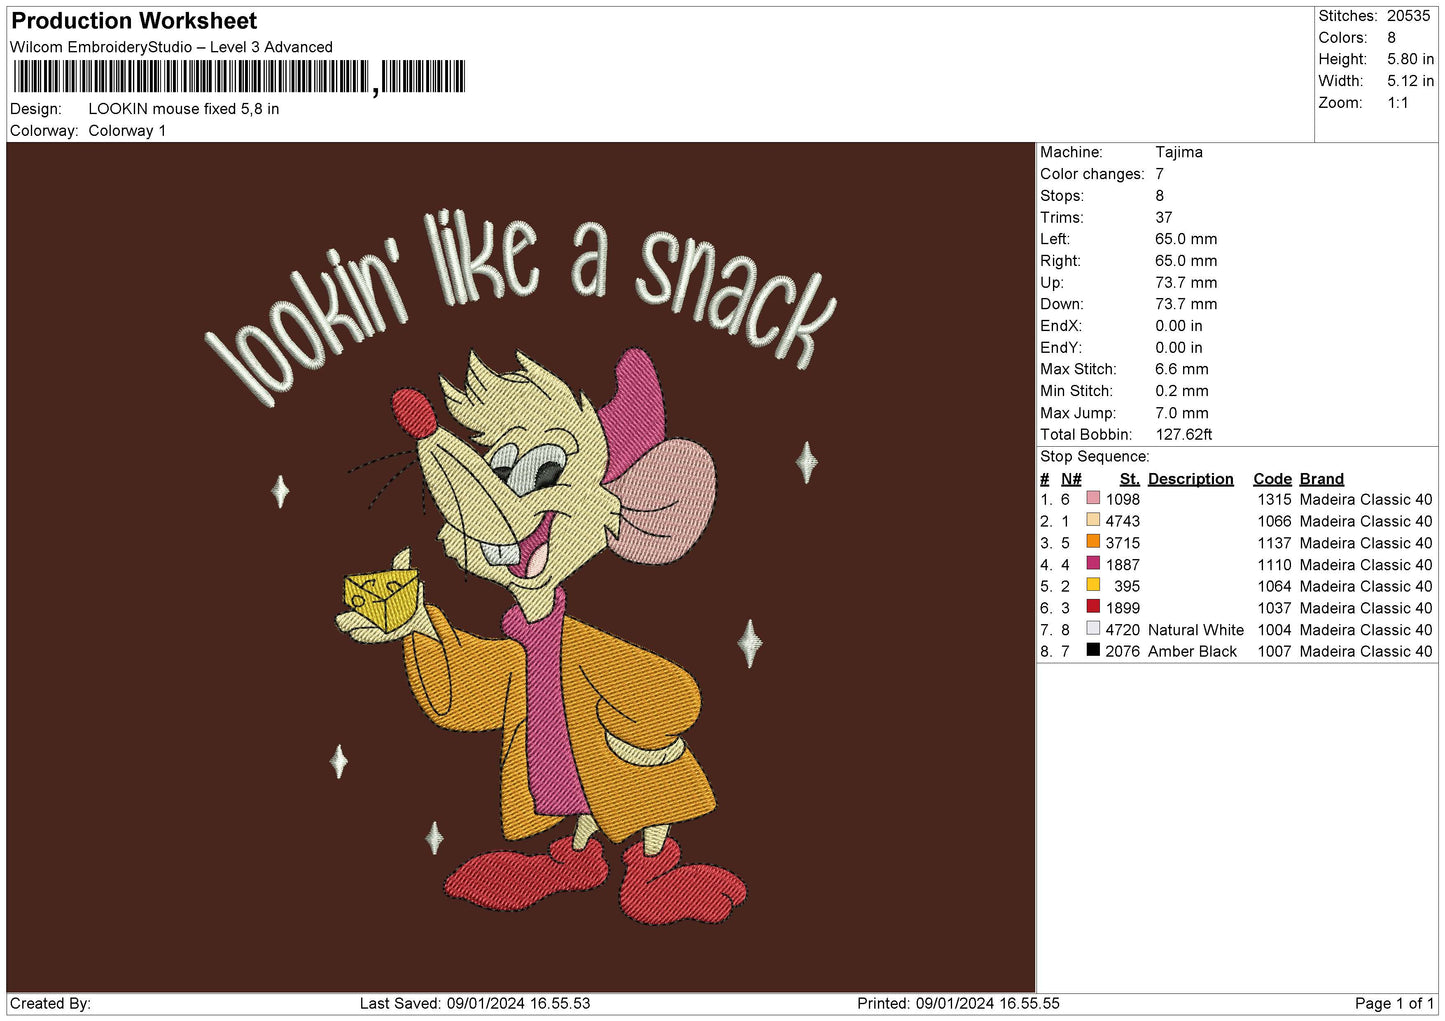The image size is (1445, 1021).
Task: Click the pink color swatch for thread 1098
Action: coord(1093,498)
